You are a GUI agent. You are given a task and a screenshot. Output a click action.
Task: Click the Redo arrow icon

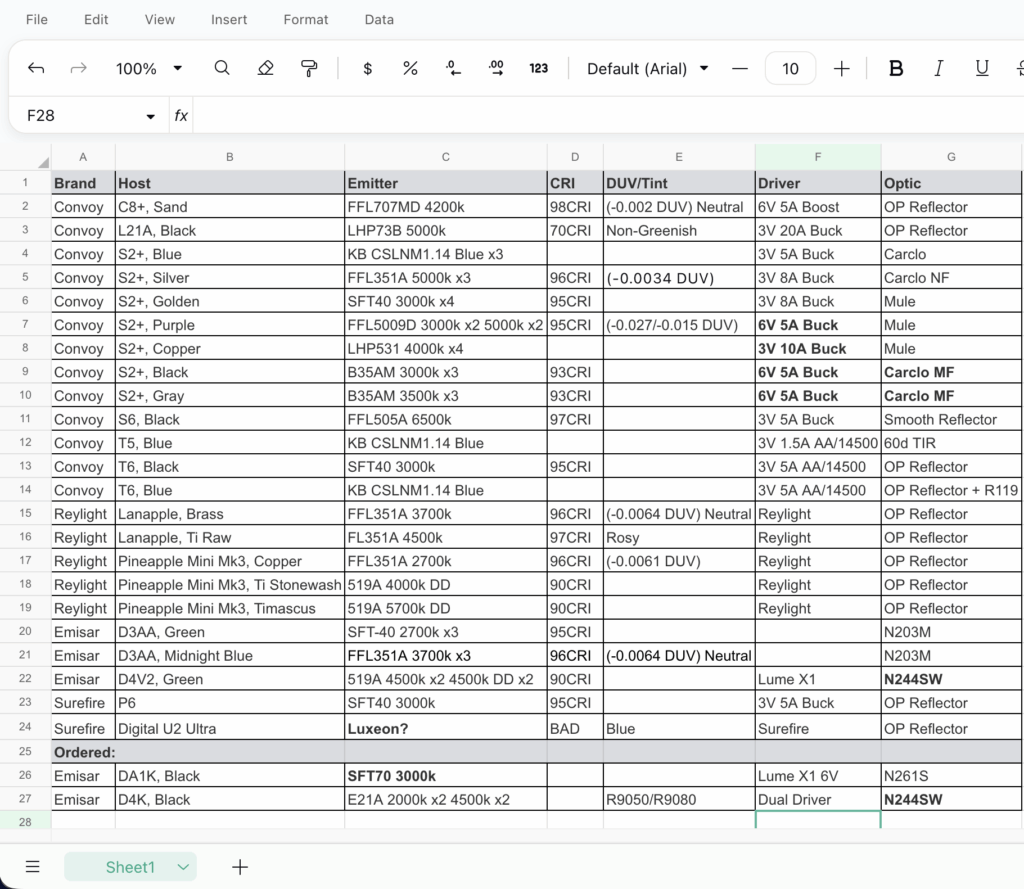pyautogui.click(x=78, y=68)
